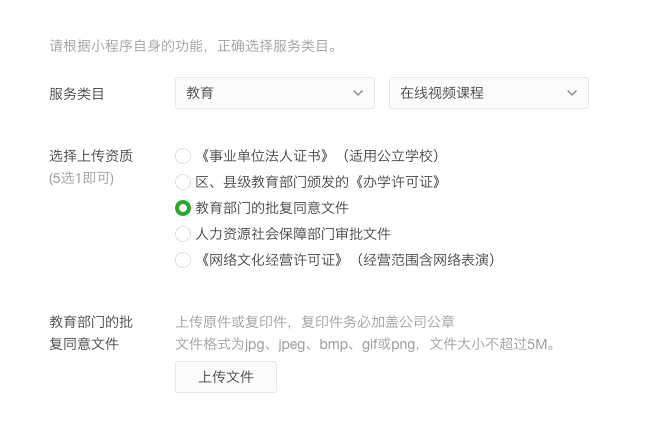Click the 服务类目 field label
The height and width of the screenshot is (432, 670).
tap(77, 94)
